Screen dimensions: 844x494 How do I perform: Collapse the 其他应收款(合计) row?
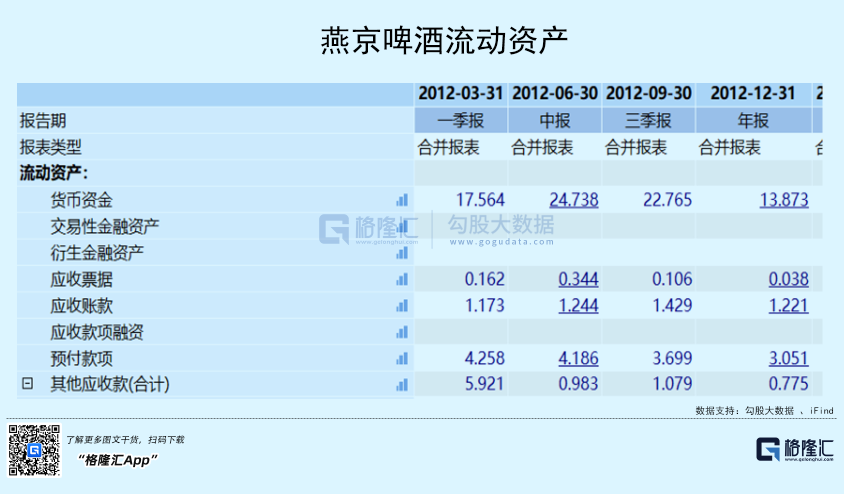27,383
